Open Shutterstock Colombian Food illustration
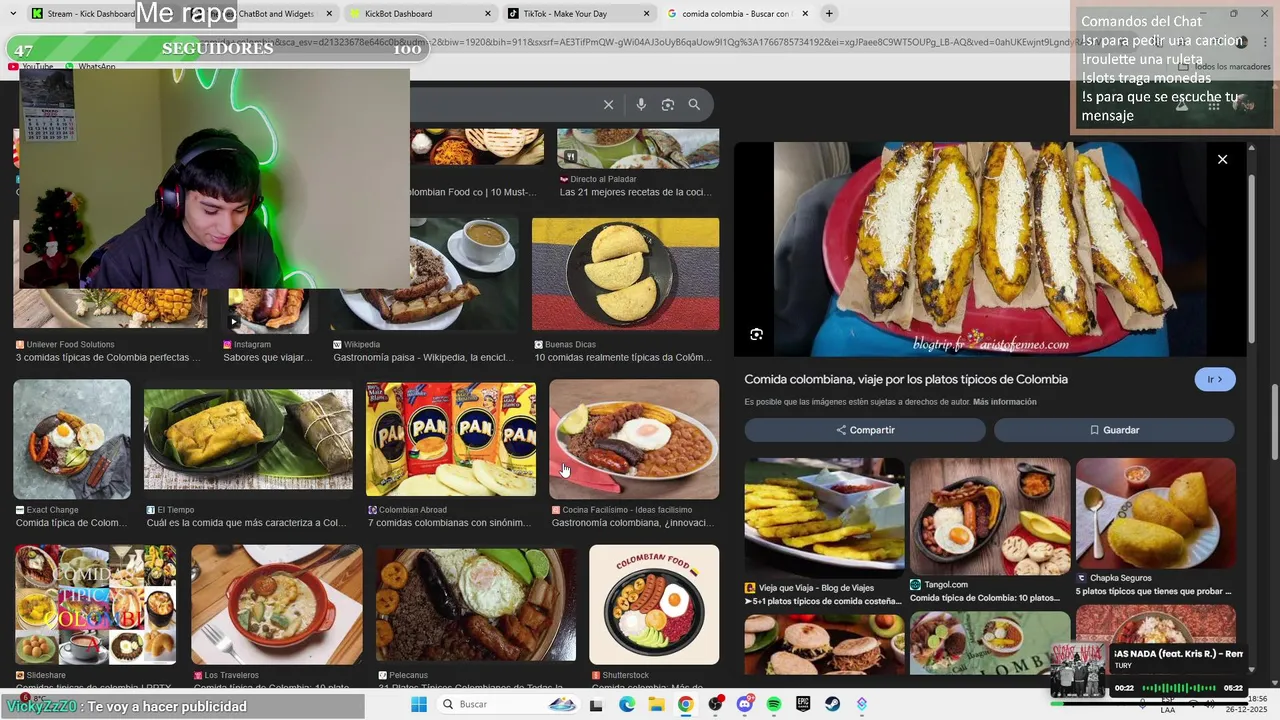 (x=654, y=604)
